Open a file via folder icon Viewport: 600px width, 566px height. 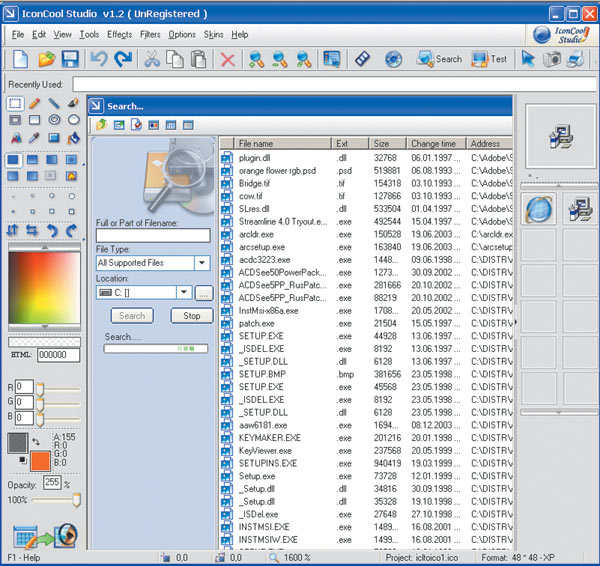point(47,59)
